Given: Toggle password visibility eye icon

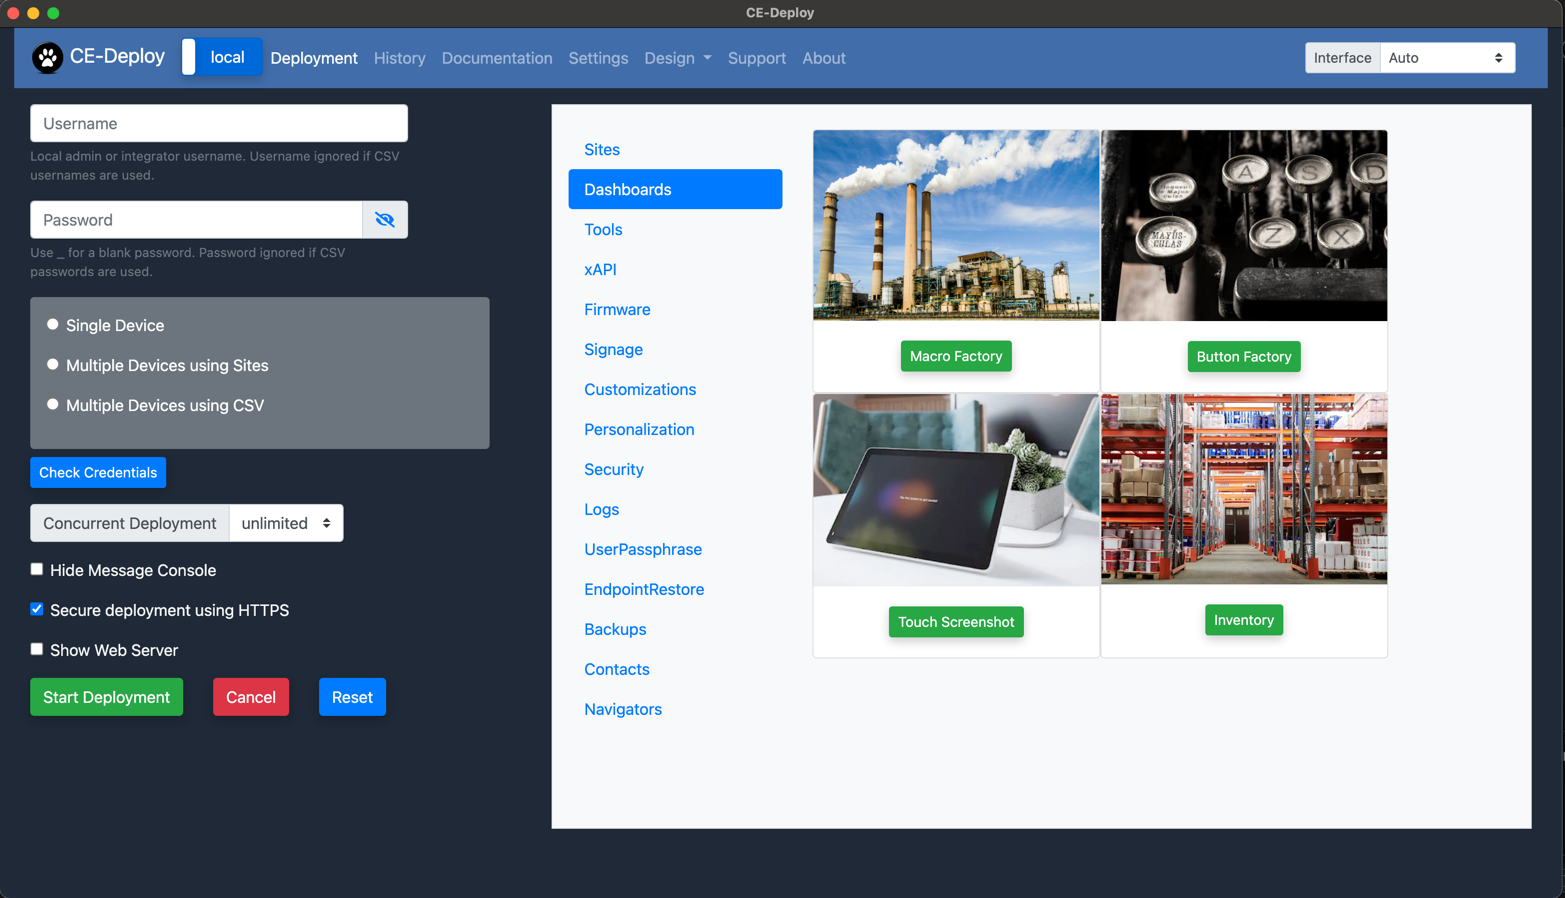Looking at the screenshot, I should 385,220.
